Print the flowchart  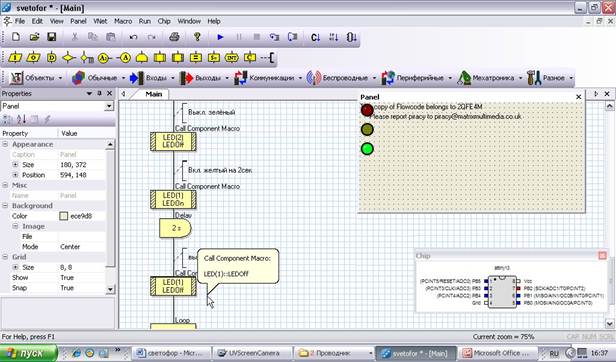click(174, 37)
